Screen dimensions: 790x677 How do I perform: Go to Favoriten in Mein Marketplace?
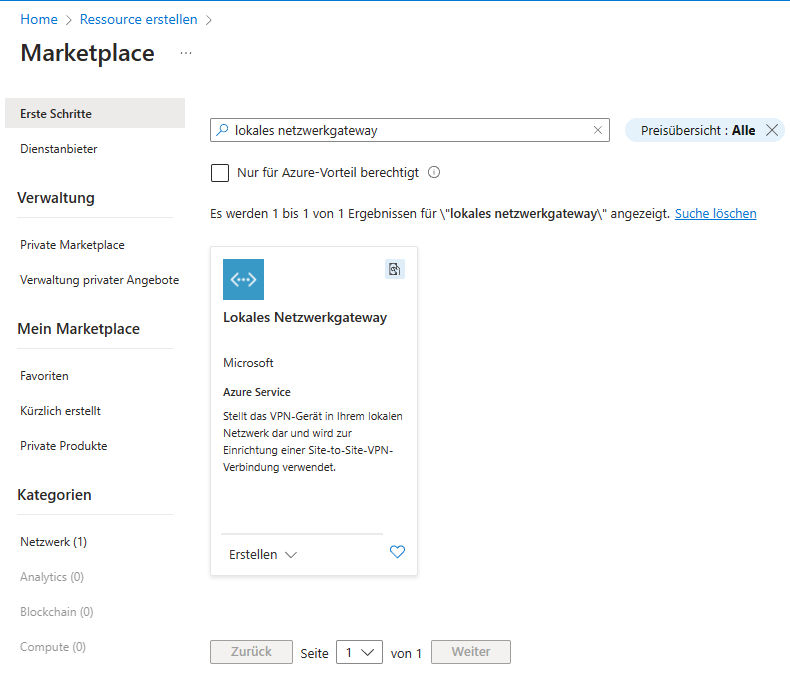click(x=44, y=376)
